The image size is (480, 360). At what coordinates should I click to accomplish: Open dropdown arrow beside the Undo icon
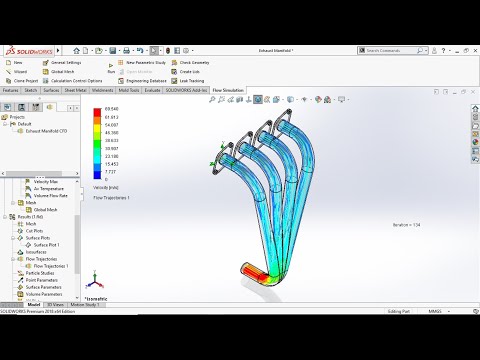[147, 51]
